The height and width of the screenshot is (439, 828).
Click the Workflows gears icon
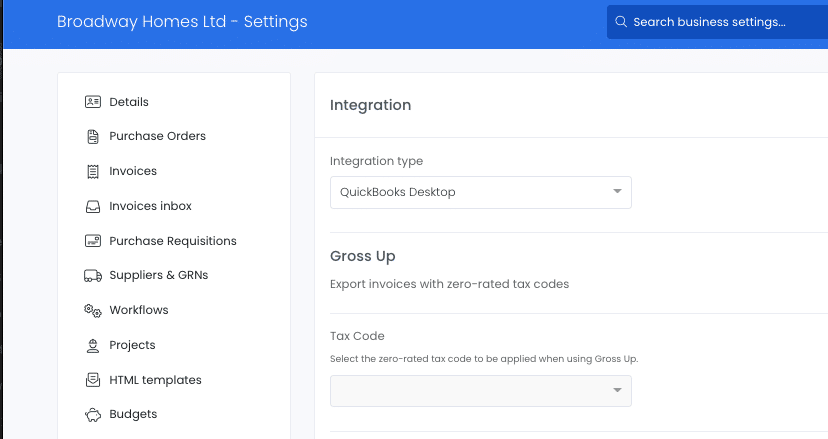pyautogui.click(x=93, y=311)
